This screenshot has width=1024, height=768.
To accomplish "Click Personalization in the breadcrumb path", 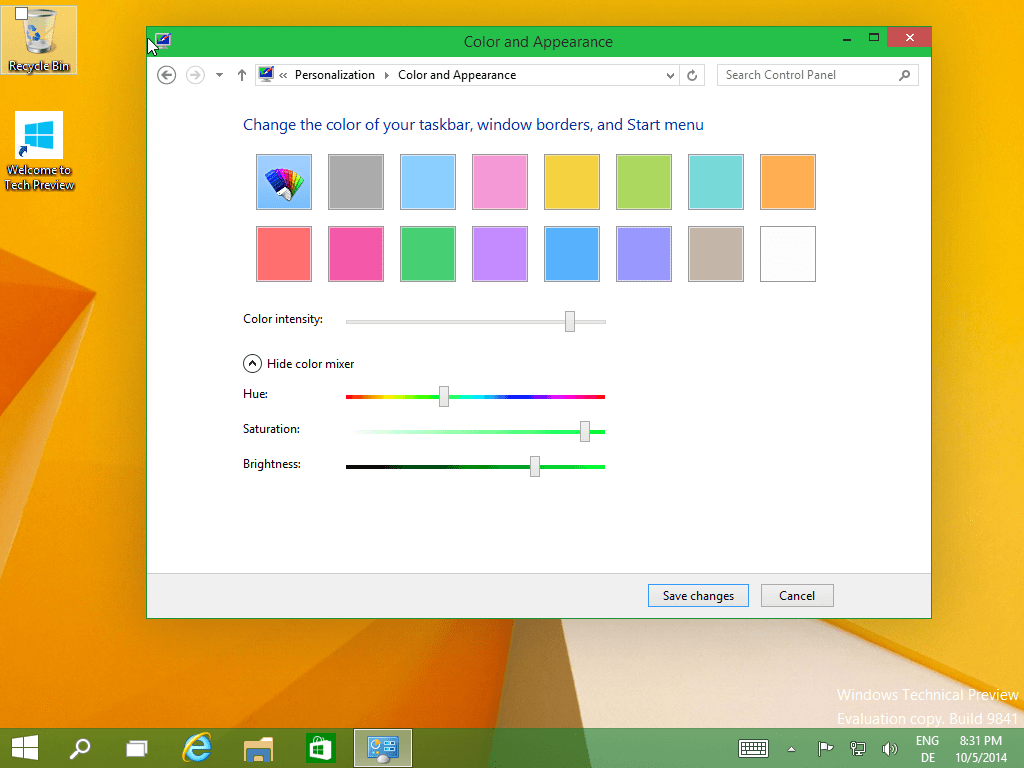I will [x=334, y=75].
